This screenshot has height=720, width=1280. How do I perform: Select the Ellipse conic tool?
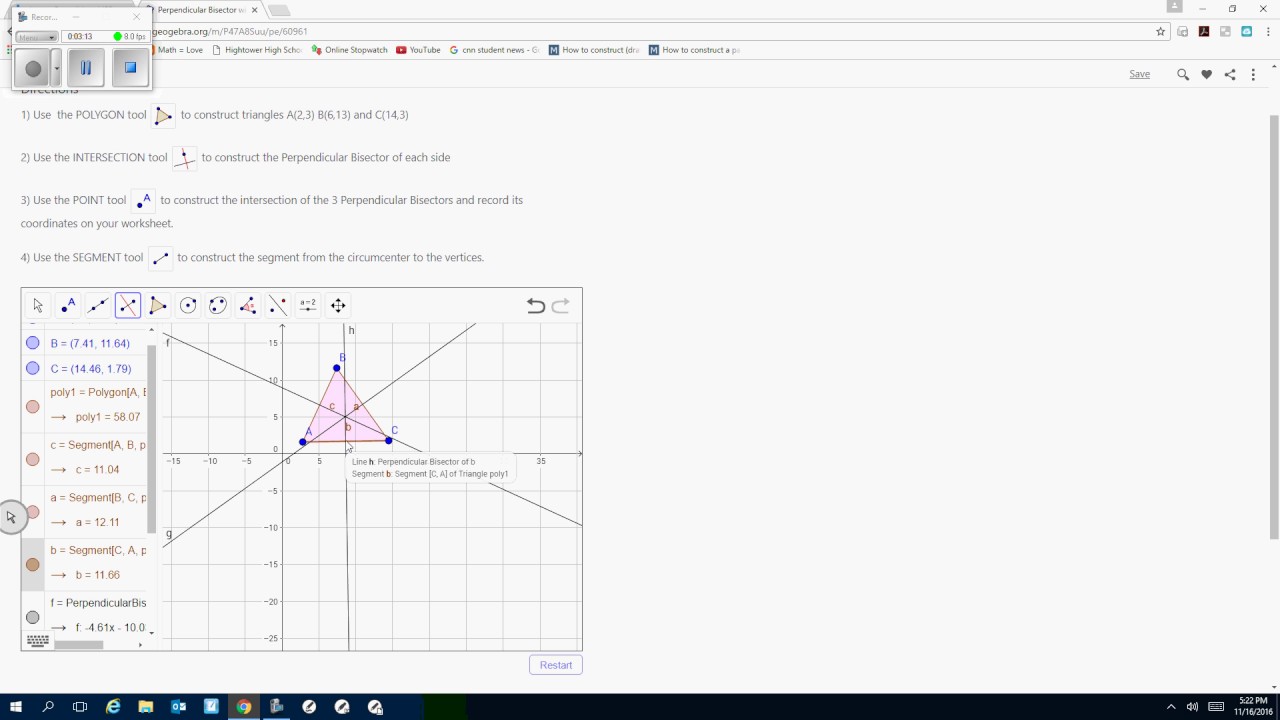[x=218, y=305]
